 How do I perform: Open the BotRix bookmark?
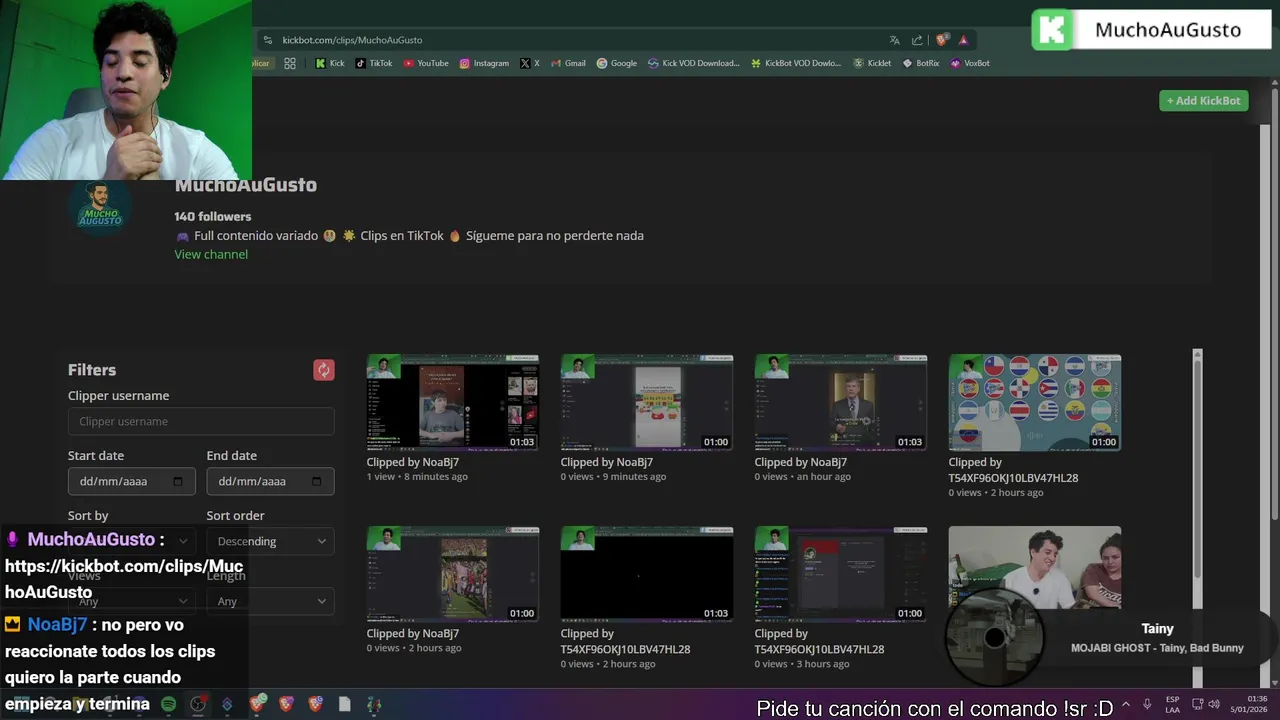921,63
